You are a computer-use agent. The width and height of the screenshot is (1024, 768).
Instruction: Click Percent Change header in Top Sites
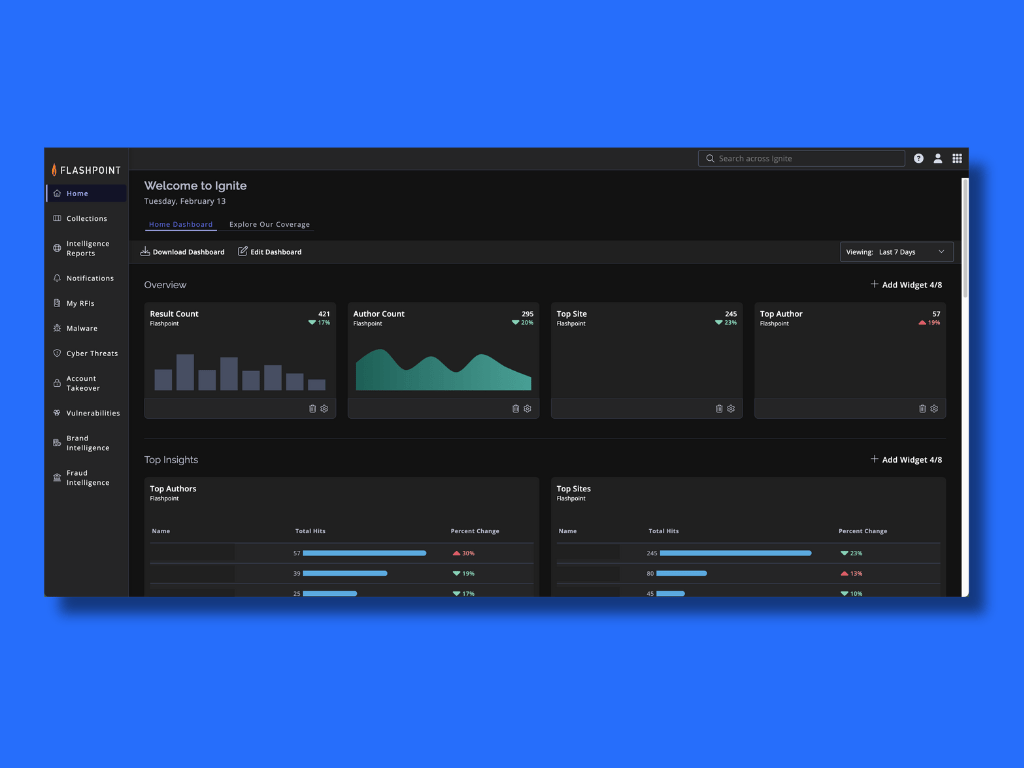point(863,531)
